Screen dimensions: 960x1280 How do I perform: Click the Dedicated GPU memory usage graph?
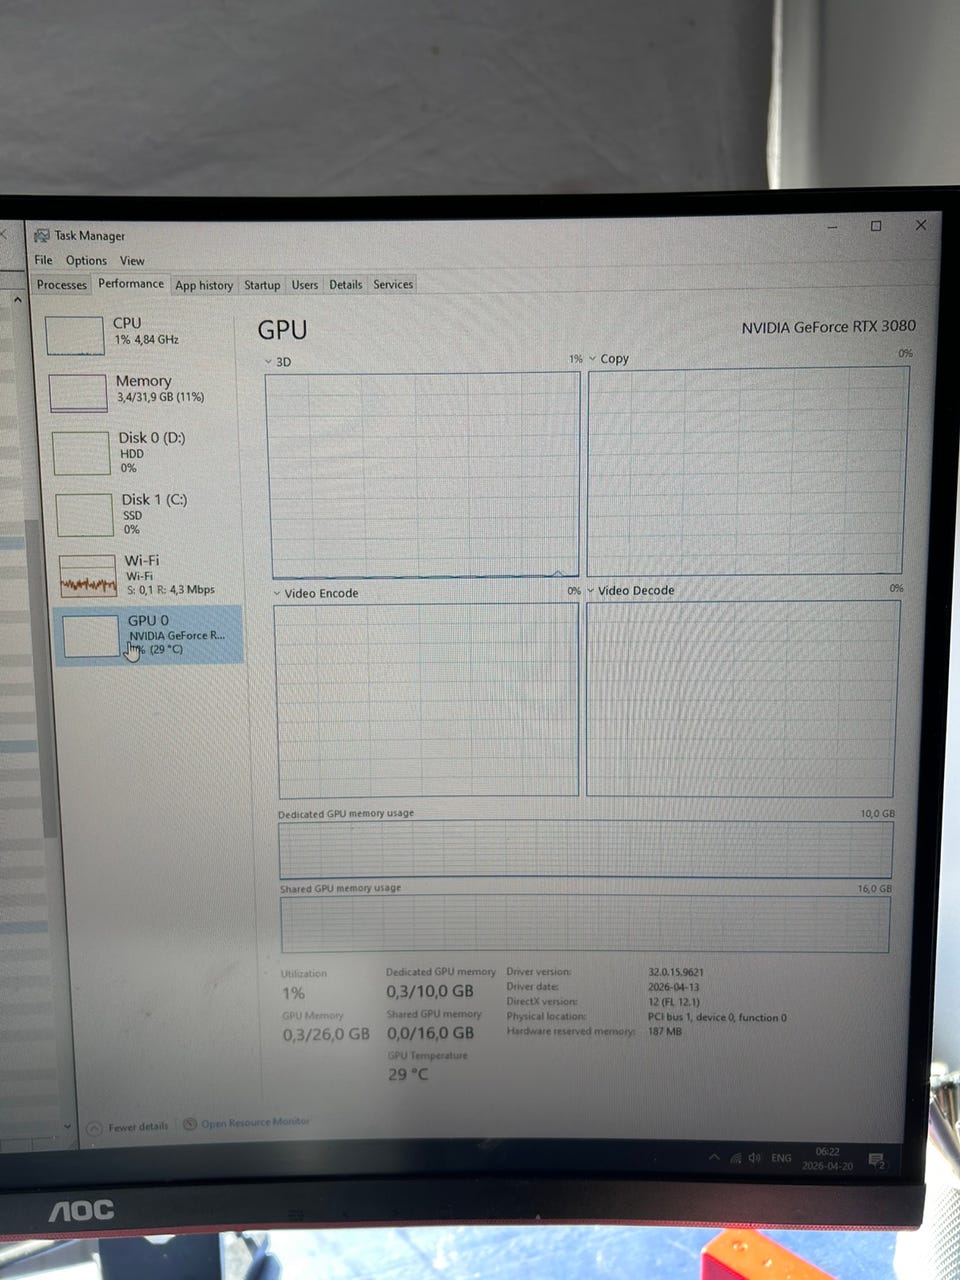[585, 850]
